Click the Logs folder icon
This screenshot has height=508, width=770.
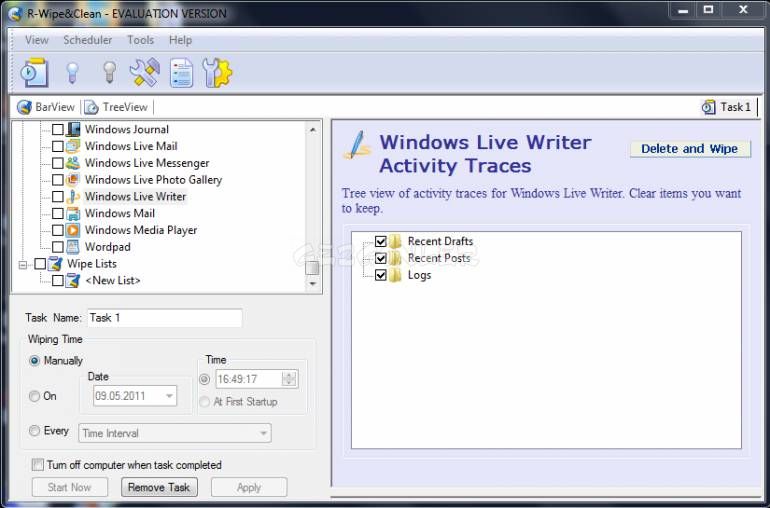[x=395, y=275]
